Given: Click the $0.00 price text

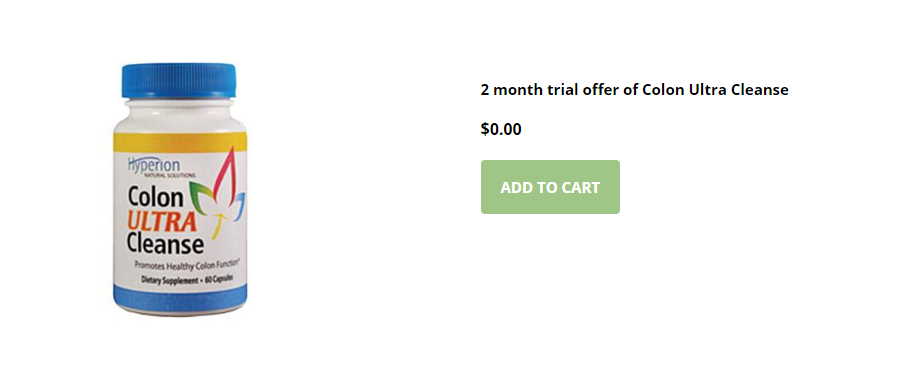Looking at the screenshot, I should 501,129.
